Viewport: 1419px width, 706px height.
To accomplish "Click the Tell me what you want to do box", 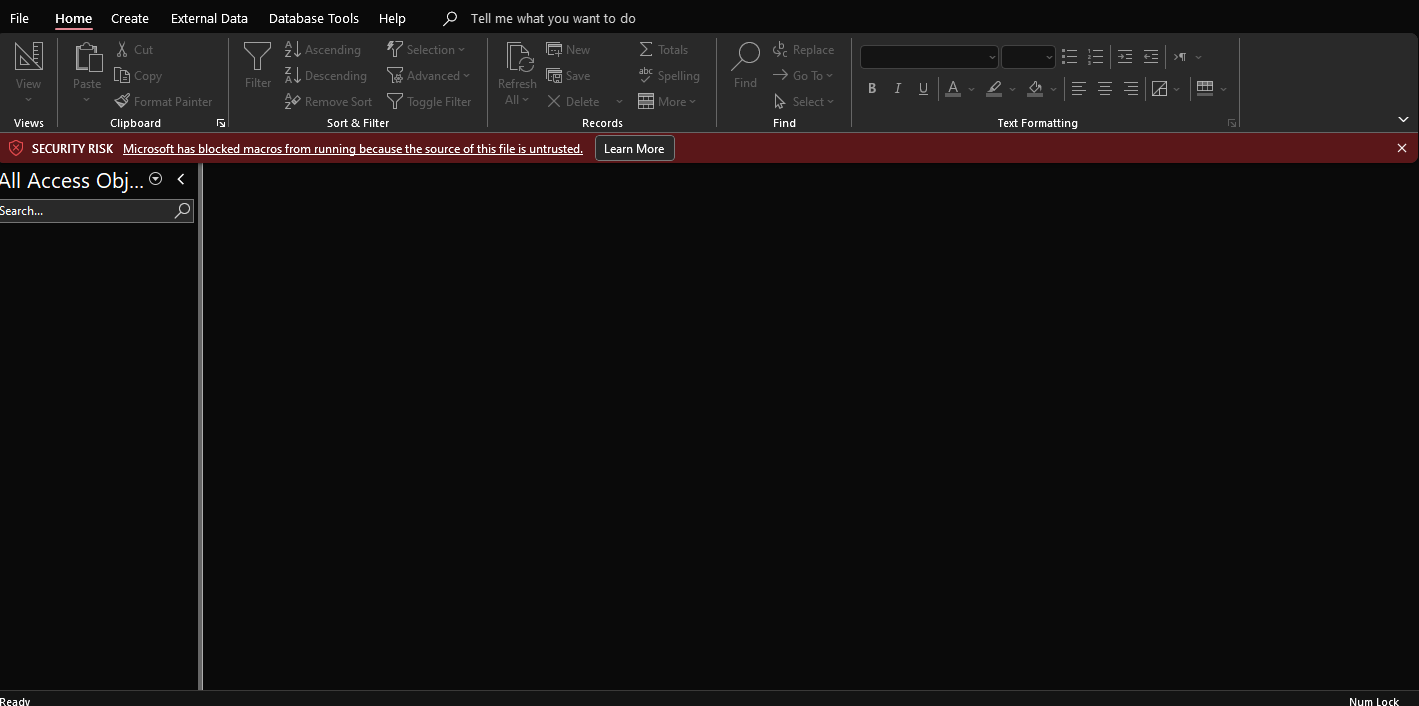I will (x=553, y=18).
